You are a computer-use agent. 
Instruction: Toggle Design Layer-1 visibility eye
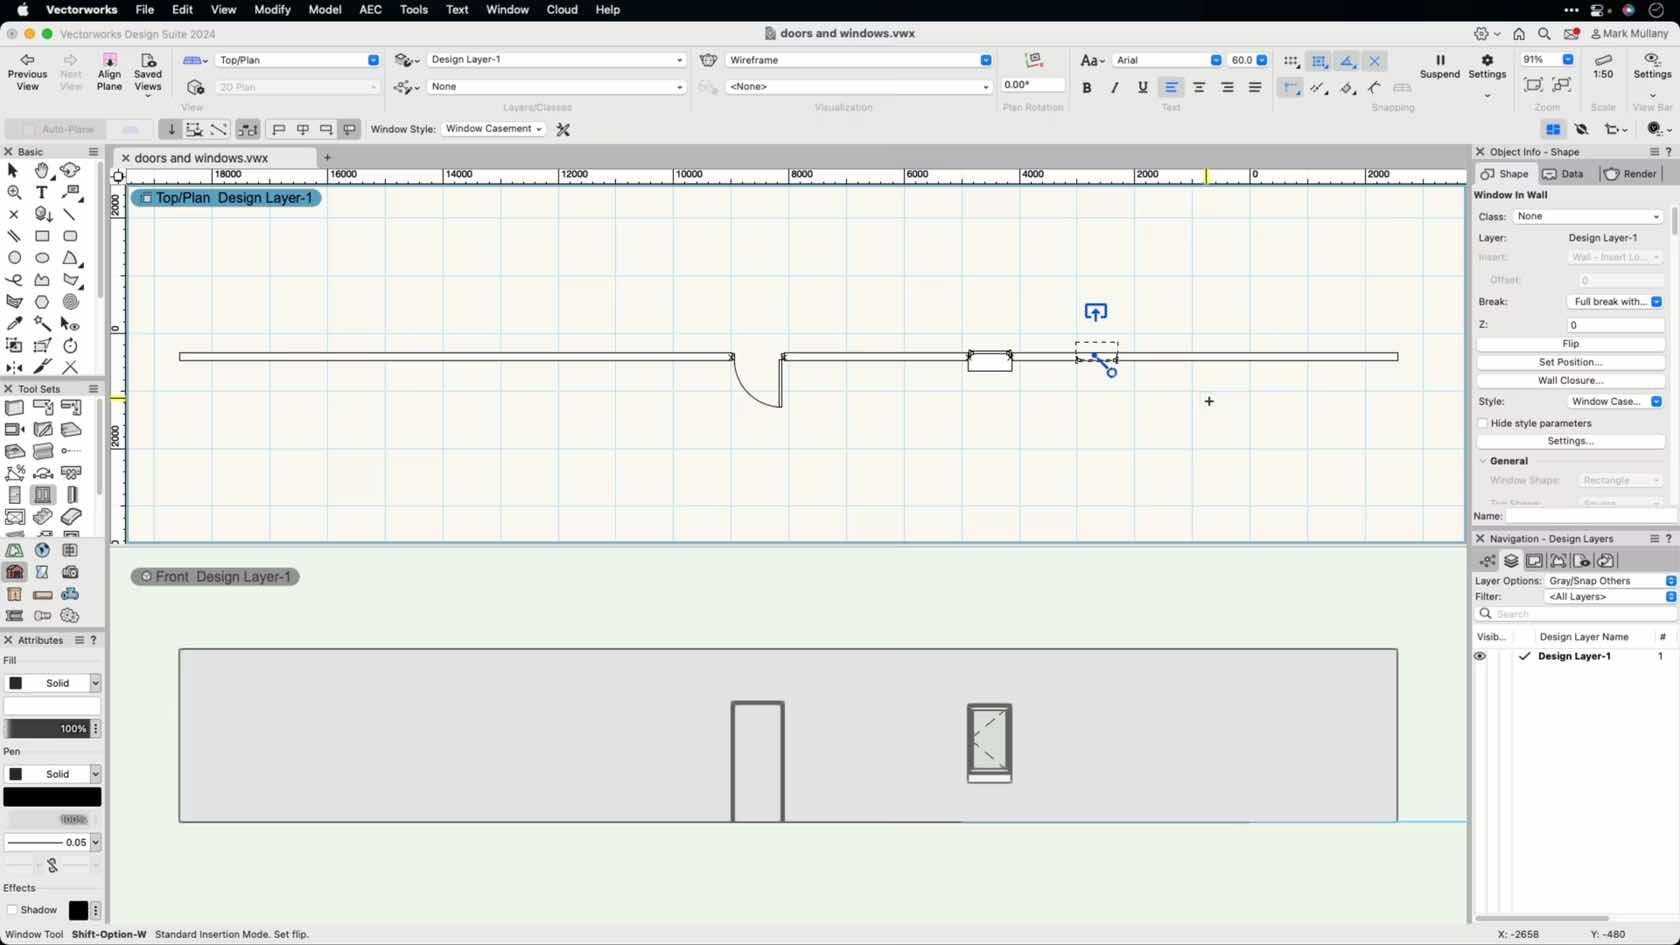point(1480,656)
